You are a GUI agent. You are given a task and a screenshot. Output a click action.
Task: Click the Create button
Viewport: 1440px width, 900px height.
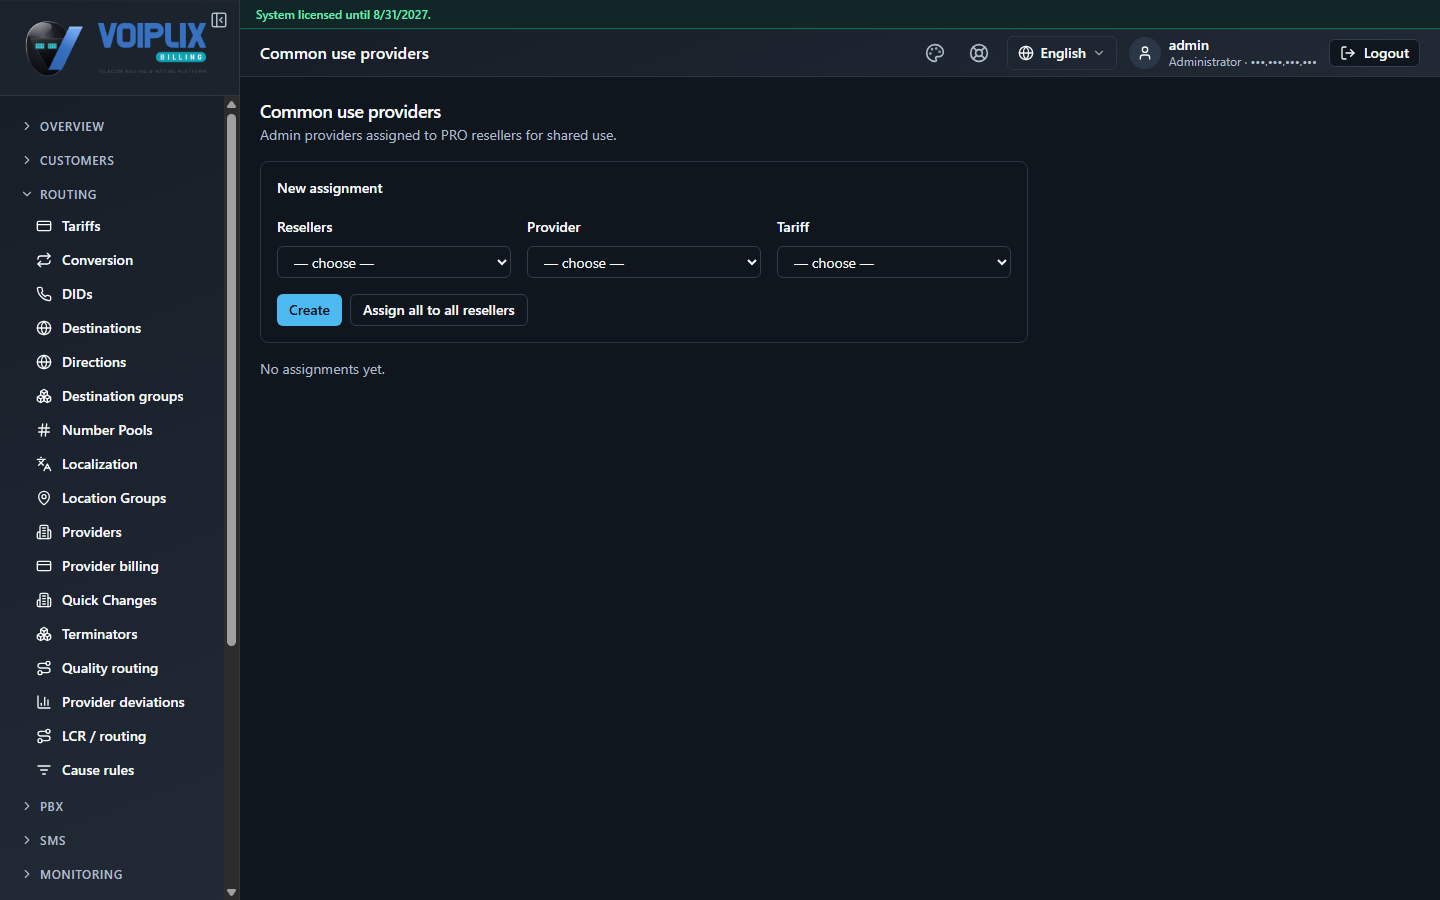pos(309,310)
